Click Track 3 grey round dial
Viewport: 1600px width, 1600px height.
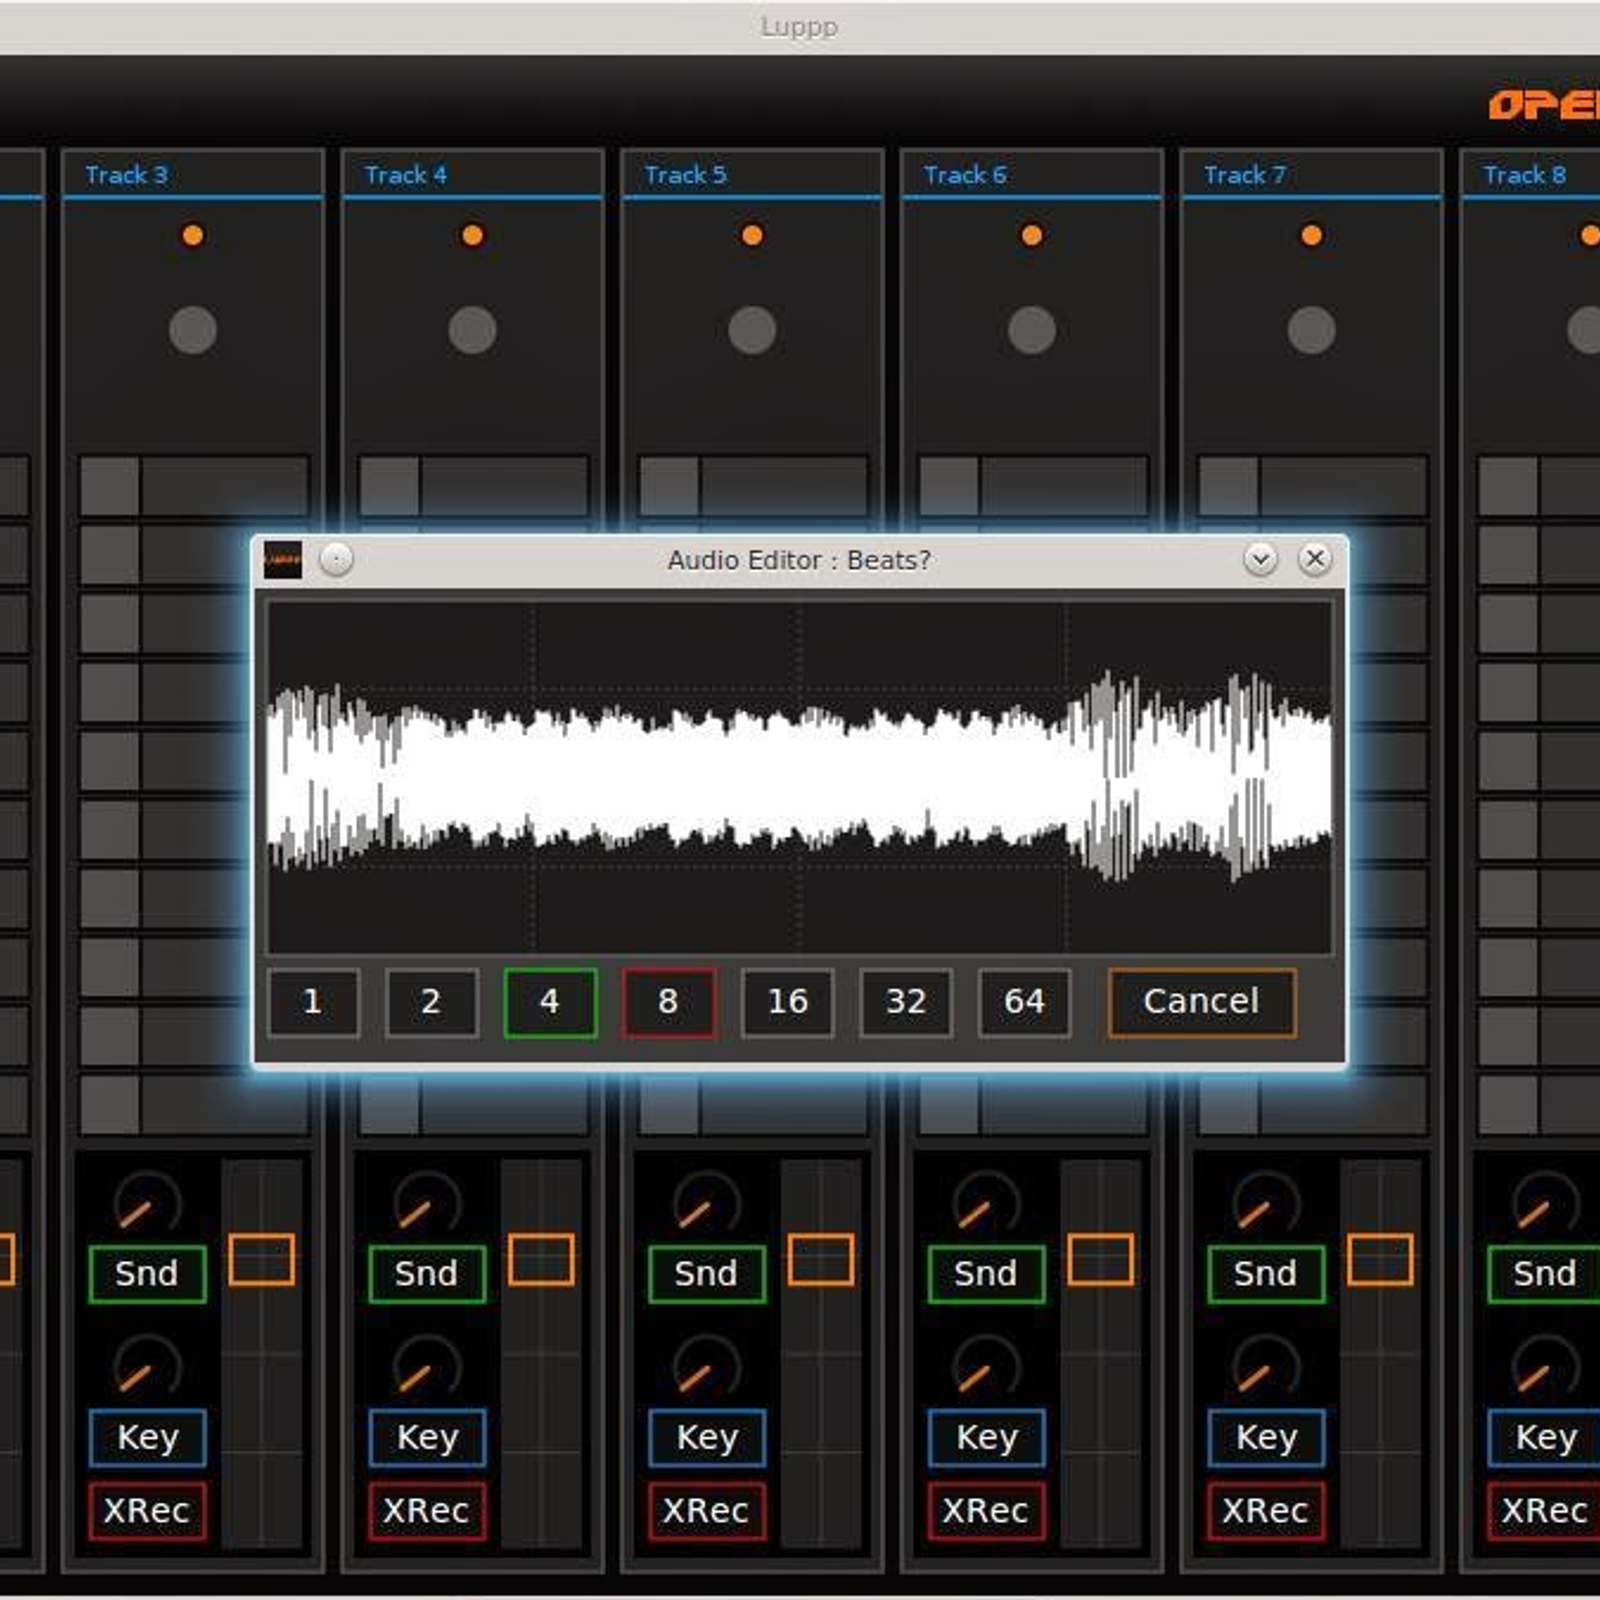click(193, 331)
